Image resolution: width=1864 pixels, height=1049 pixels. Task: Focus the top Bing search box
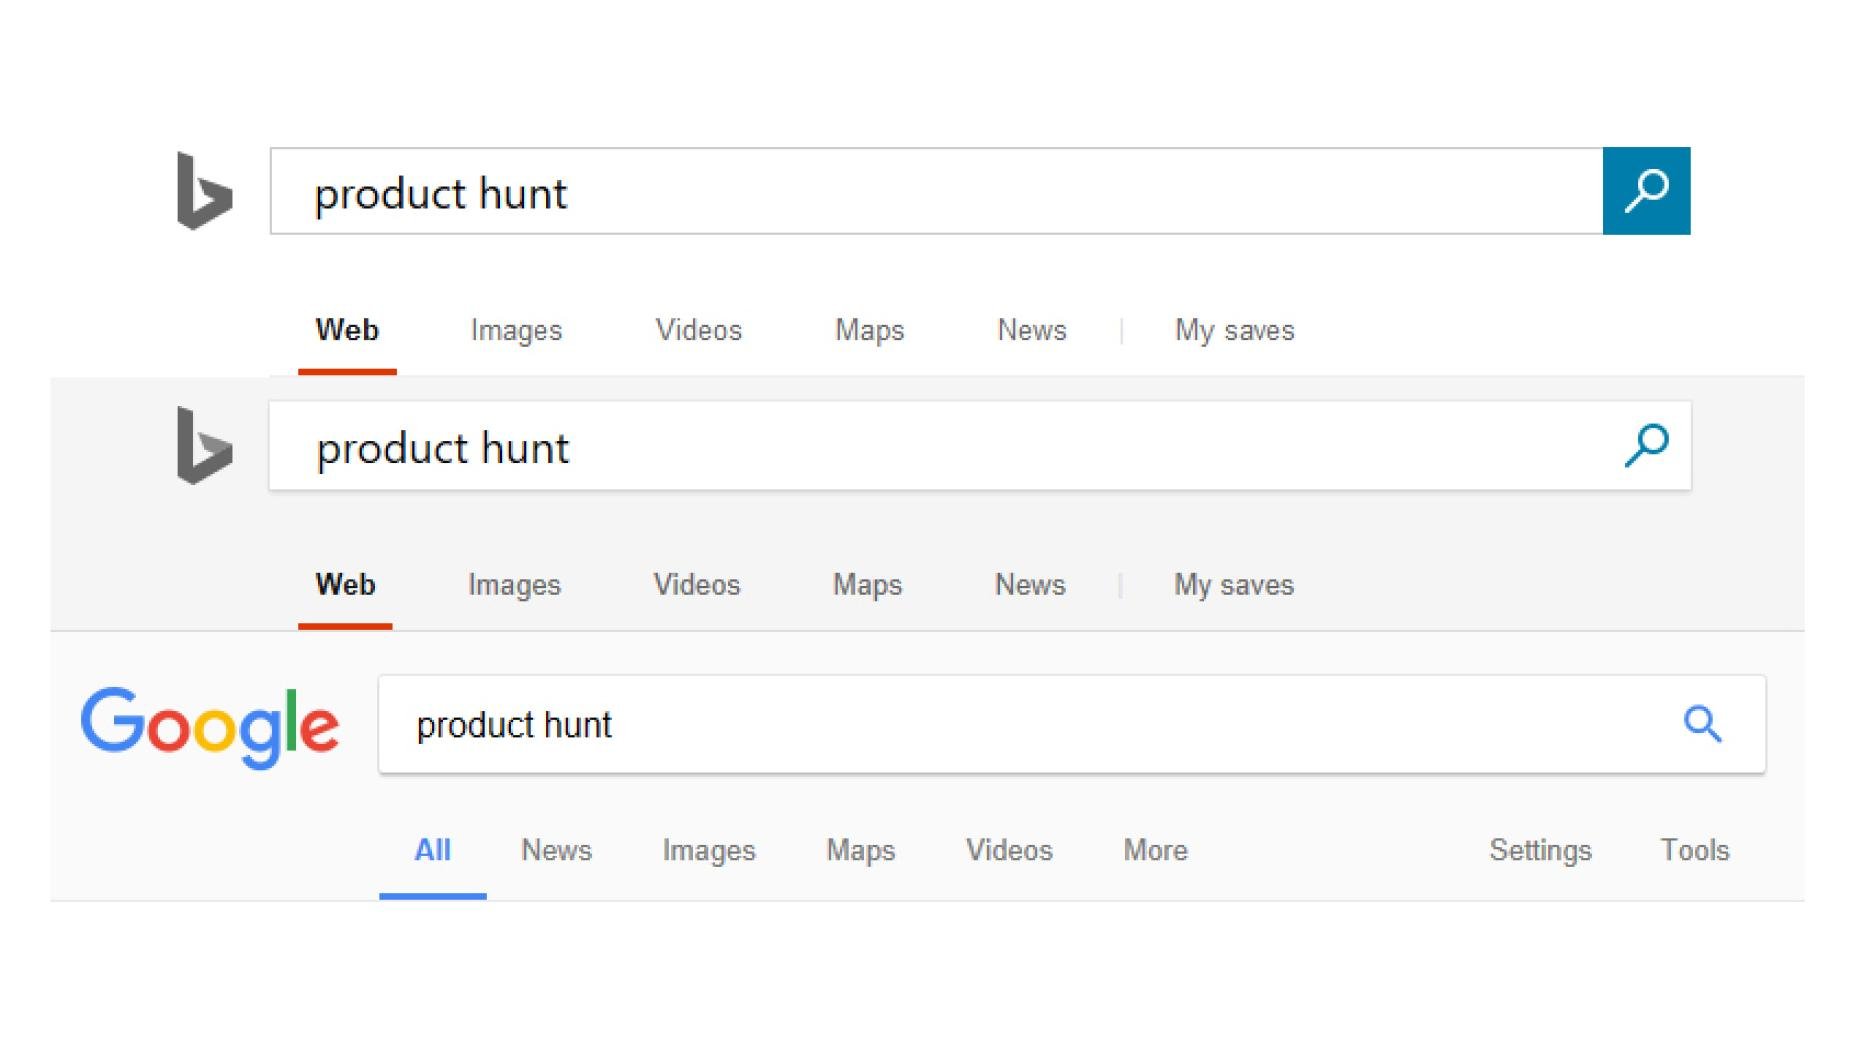pos(936,191)
